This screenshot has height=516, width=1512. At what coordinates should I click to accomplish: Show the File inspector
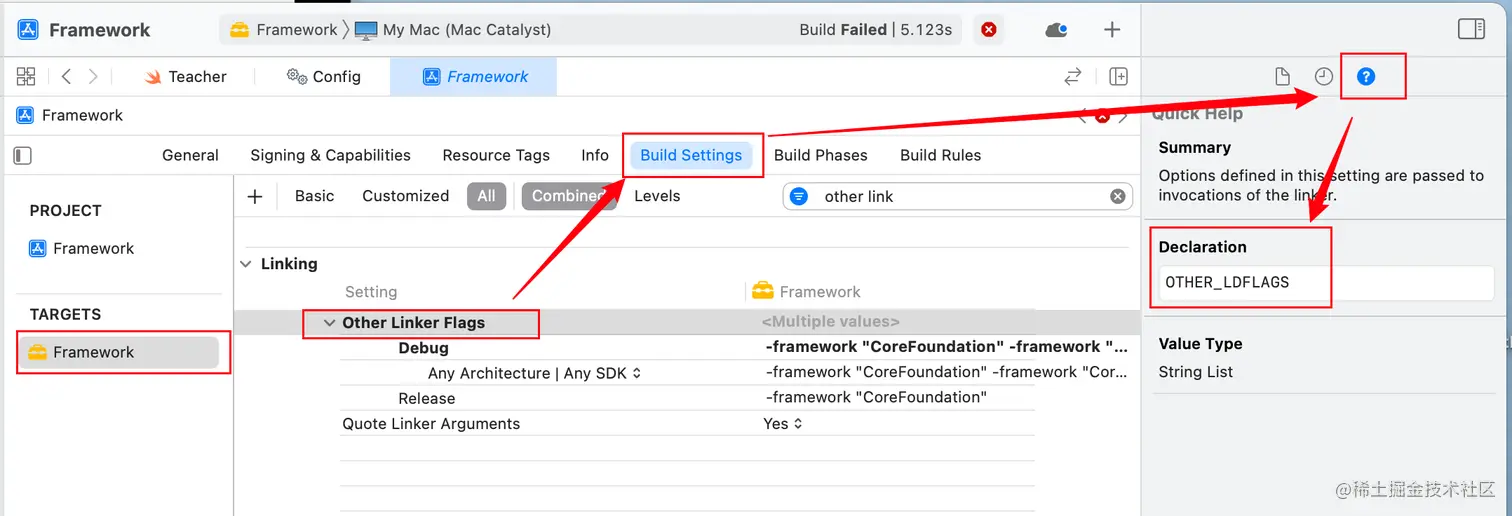[1282, 77]
